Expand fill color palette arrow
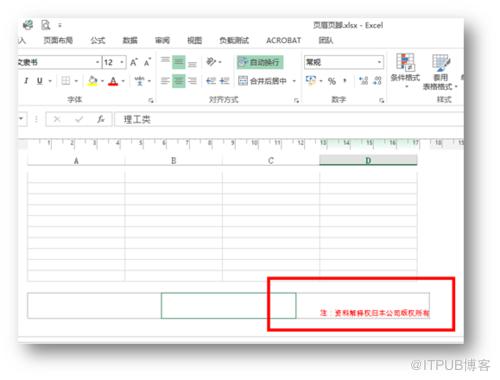The image size is (500, 380). click(102, 81)
